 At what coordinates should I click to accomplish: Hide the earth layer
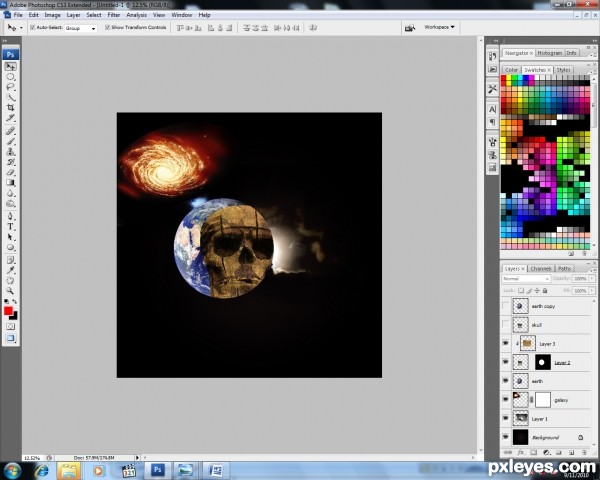(505, 380)
